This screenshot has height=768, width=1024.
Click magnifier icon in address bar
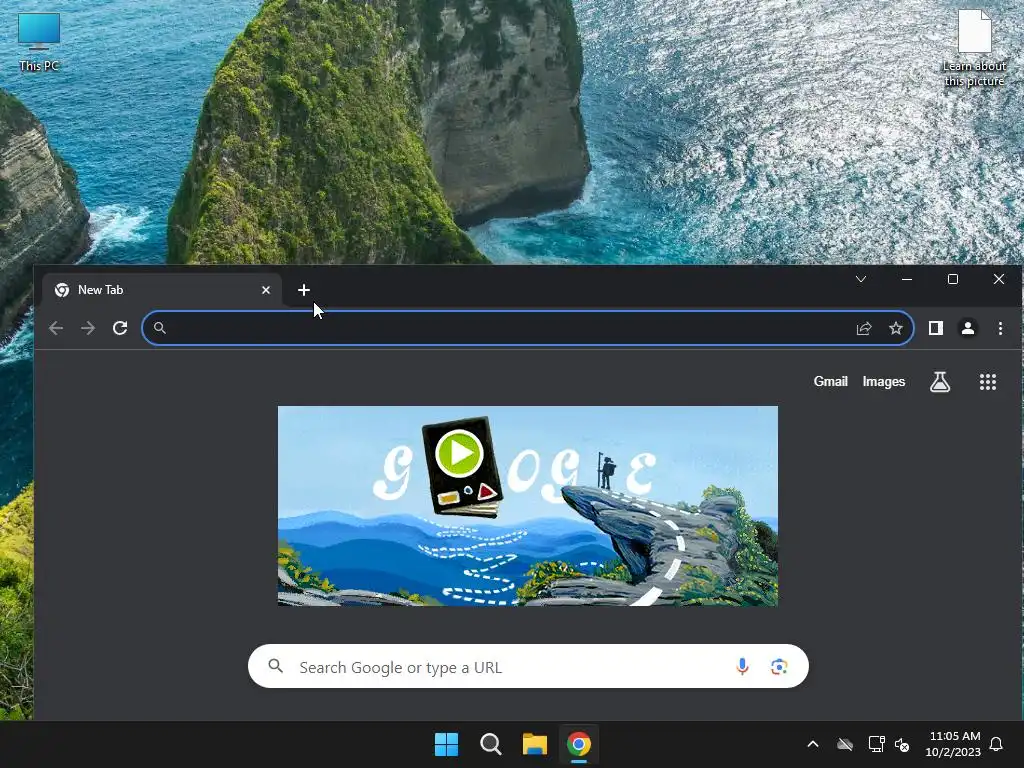[159, 328]
